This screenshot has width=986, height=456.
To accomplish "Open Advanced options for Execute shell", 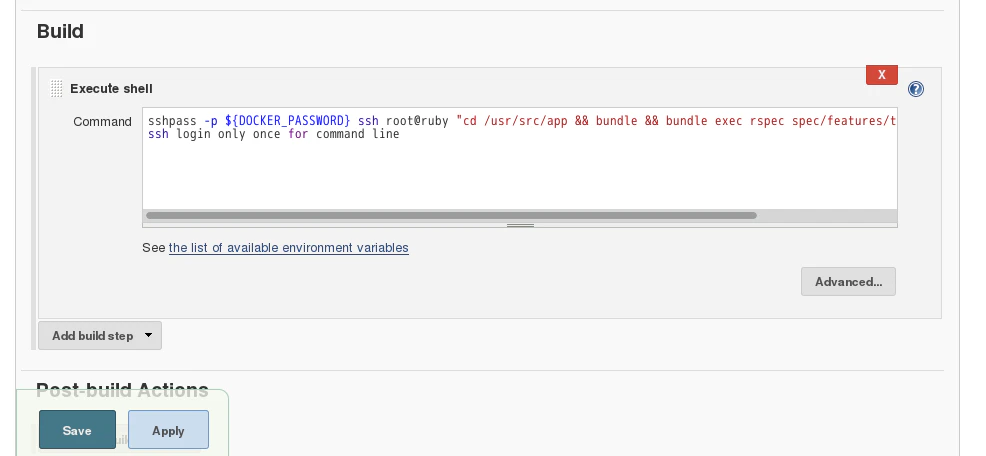I will tap(848, 282).
